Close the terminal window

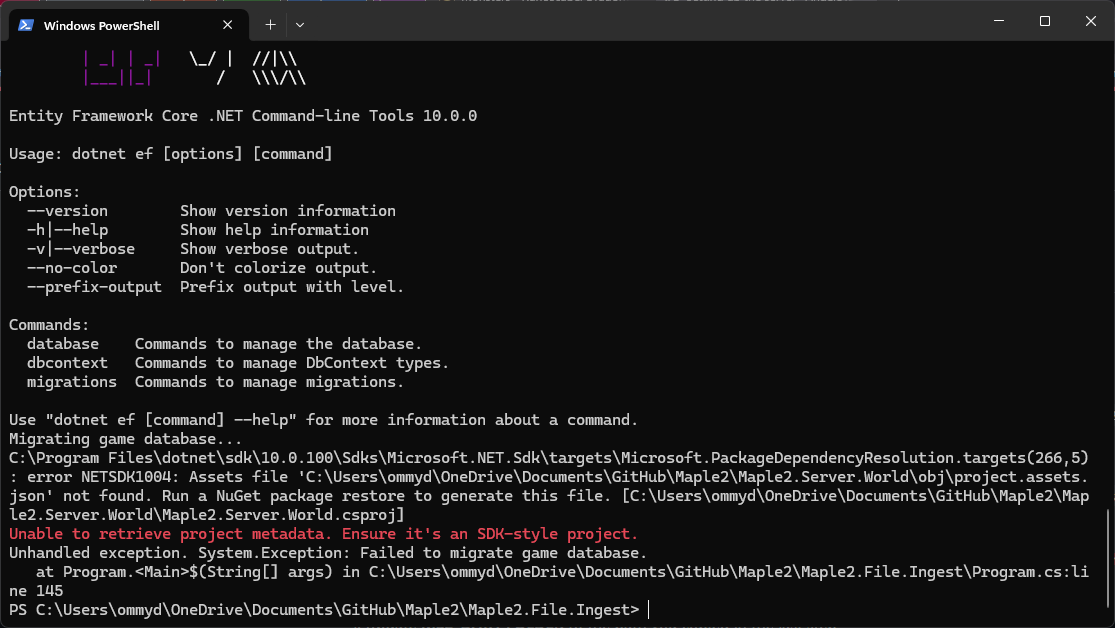click(1090, 21)
